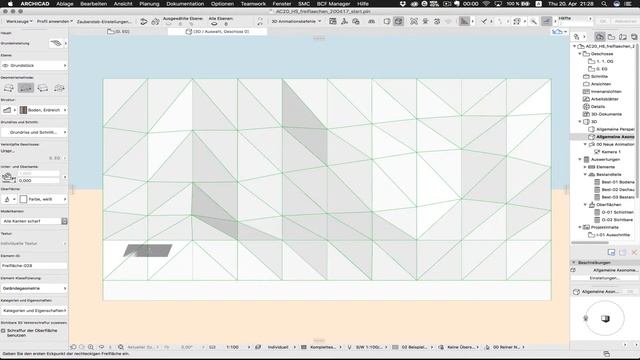The height and width of the screenshot is (360, 640).
Task: Open the View Map navigator icon
Action: (x=611, y=37)
